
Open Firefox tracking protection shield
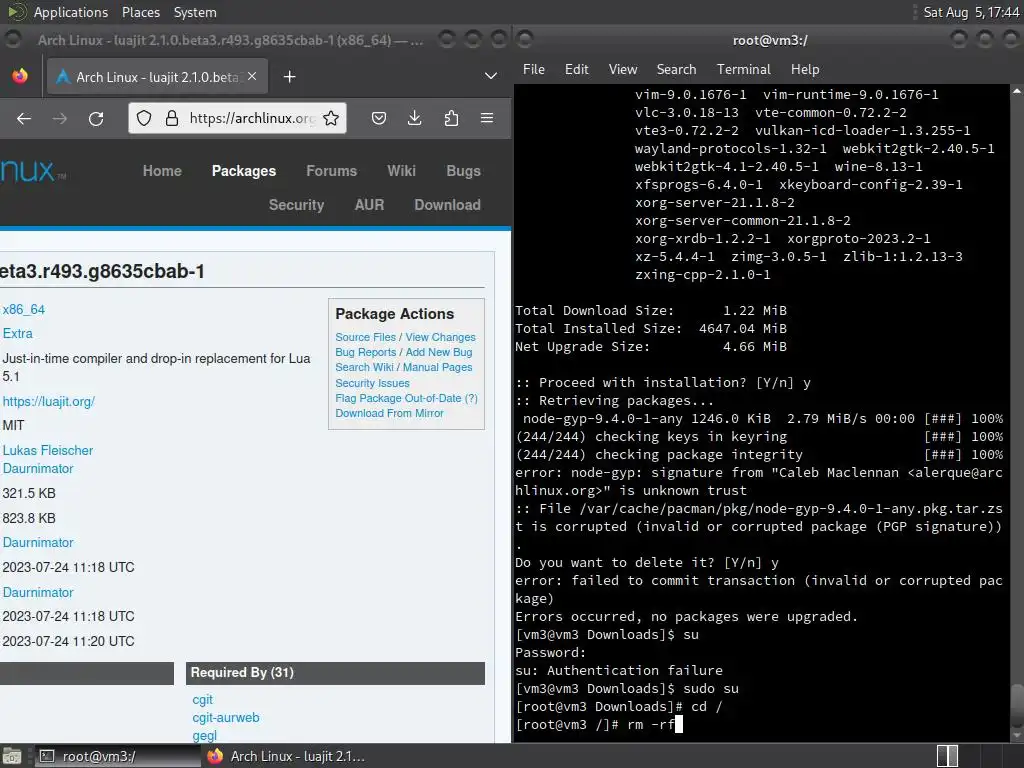click(x=144, y=118)
